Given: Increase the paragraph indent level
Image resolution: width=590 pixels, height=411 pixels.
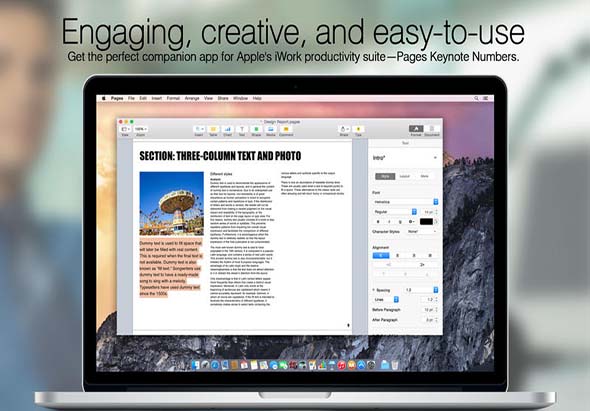Looking at the screenshot, I should 422,265.
